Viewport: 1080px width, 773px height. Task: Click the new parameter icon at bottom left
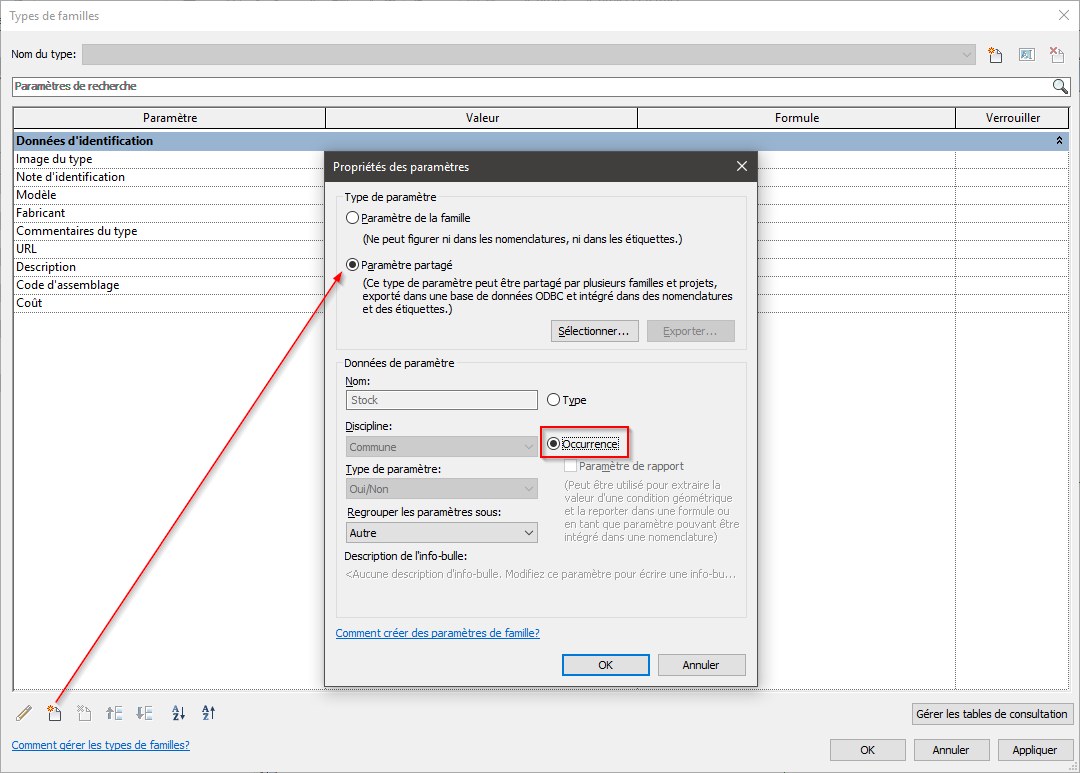click(55, 713)
